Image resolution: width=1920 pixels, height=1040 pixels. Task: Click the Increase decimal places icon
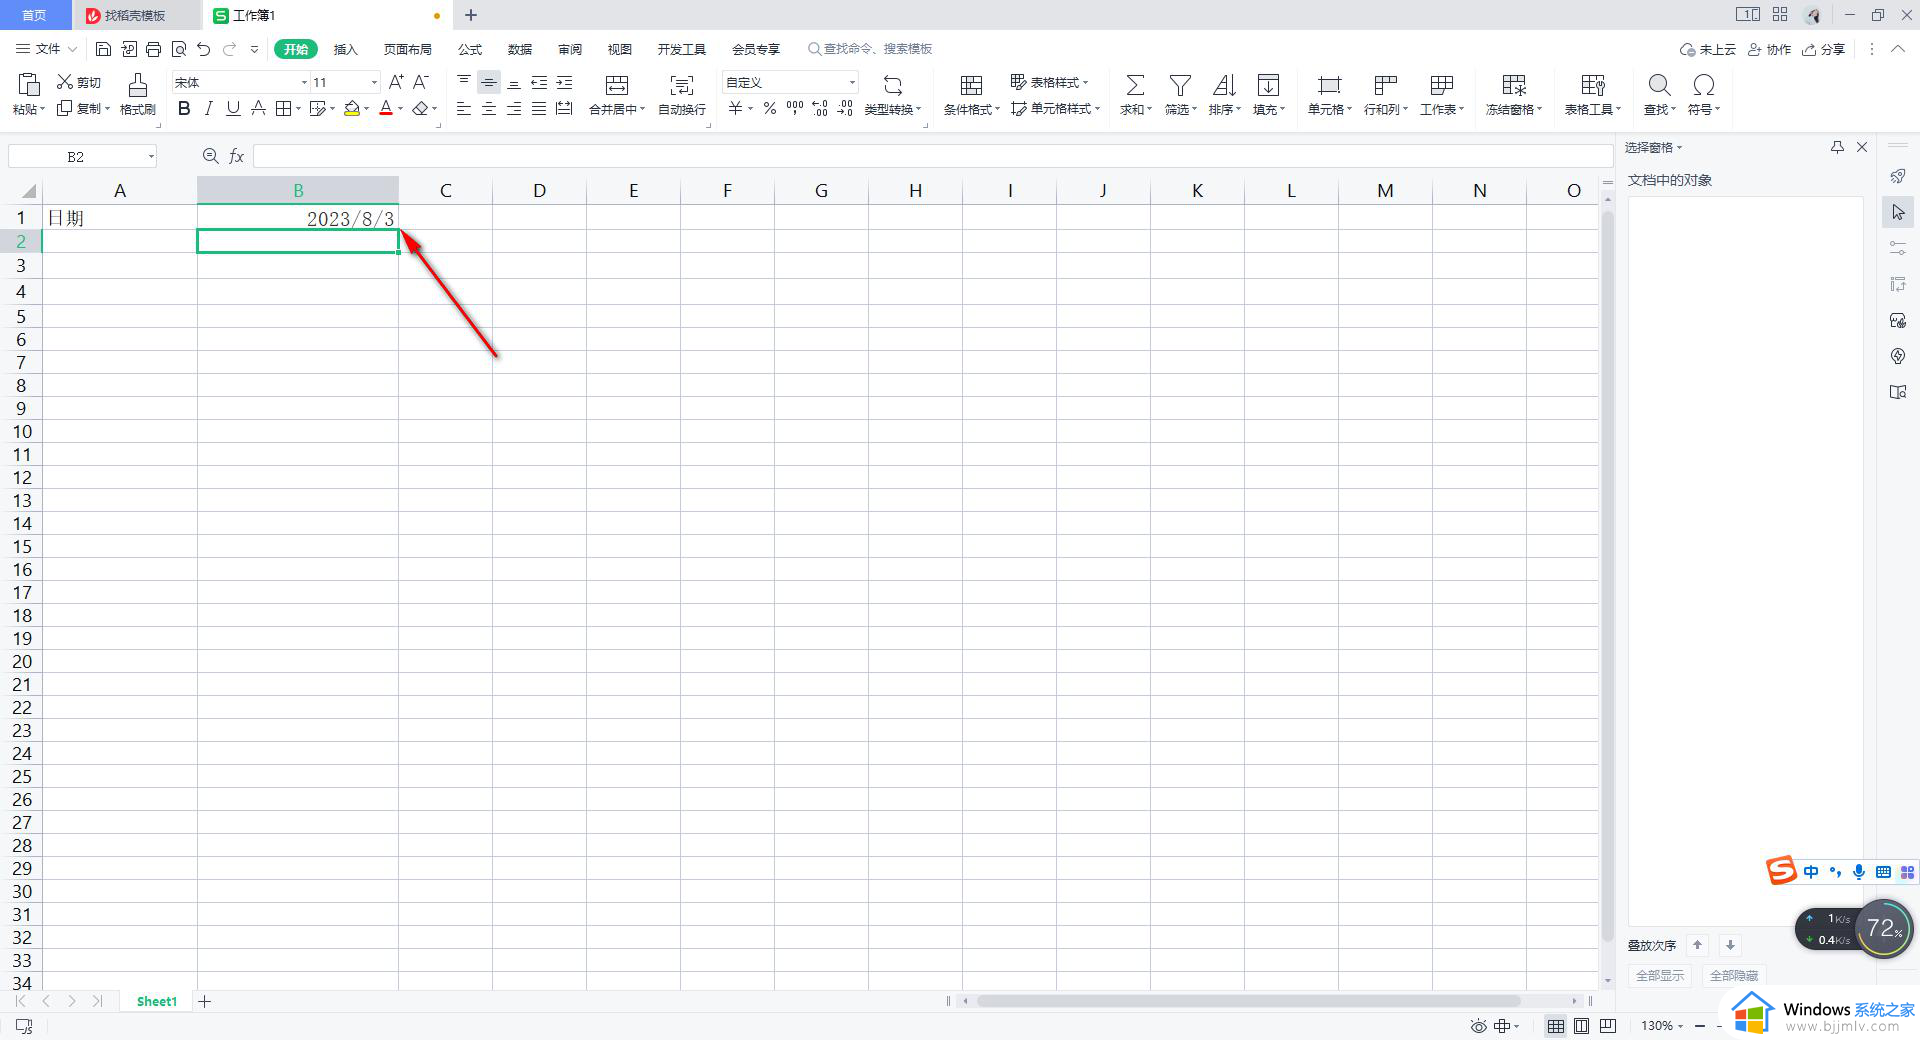(820, 108)
